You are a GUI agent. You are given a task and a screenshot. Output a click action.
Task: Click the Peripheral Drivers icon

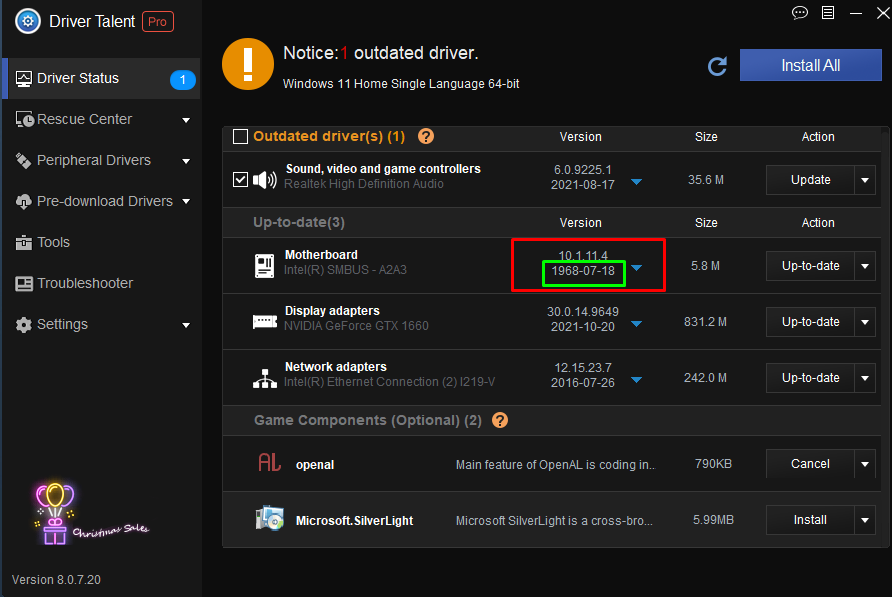[x=23, y=160]
